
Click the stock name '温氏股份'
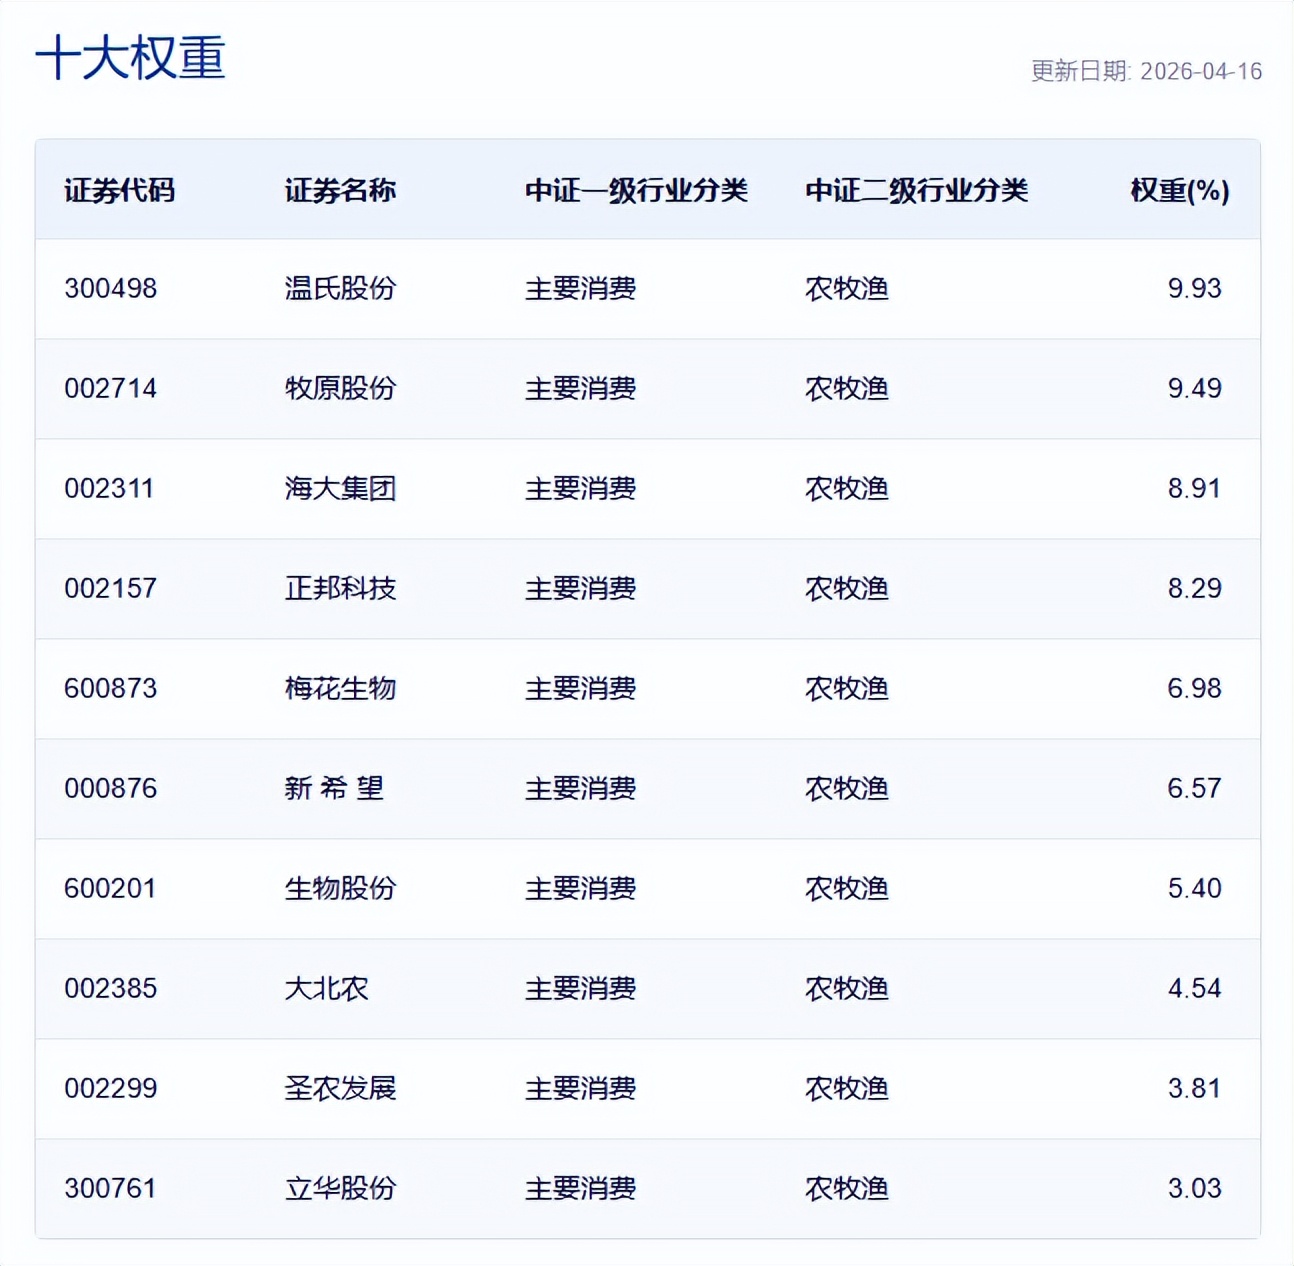pyautogui.click(x=340, y=288)
